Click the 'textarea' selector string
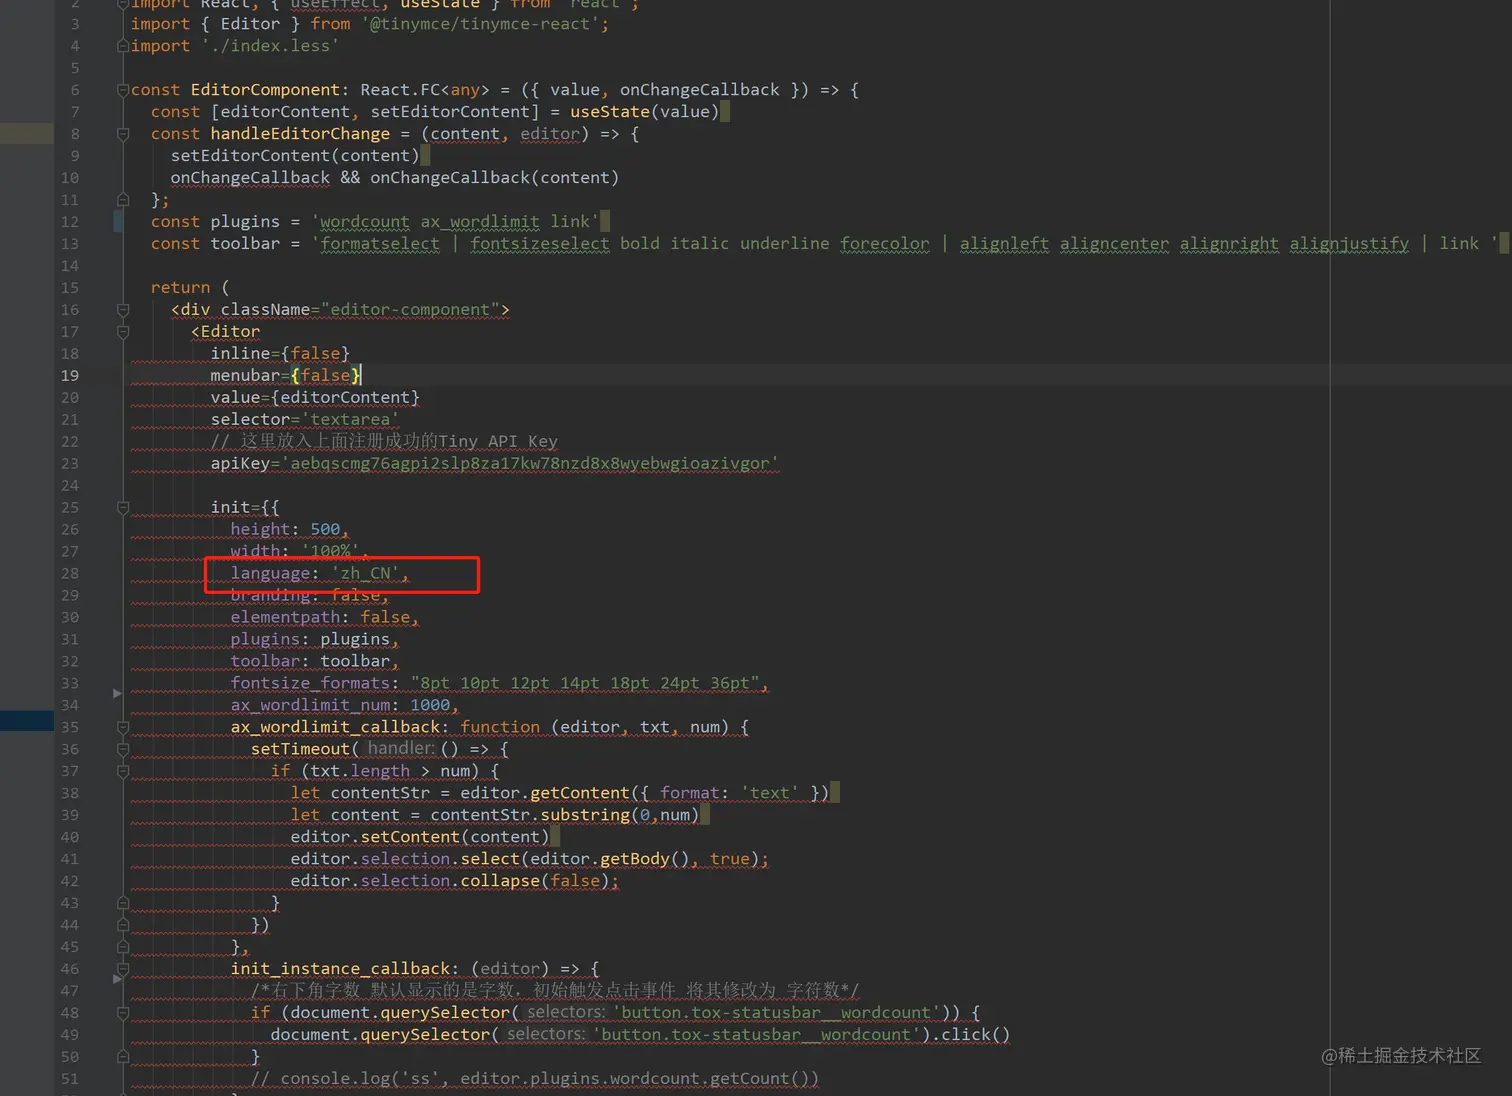This screenshot has height=1096, width=1512. click(350, 420)
